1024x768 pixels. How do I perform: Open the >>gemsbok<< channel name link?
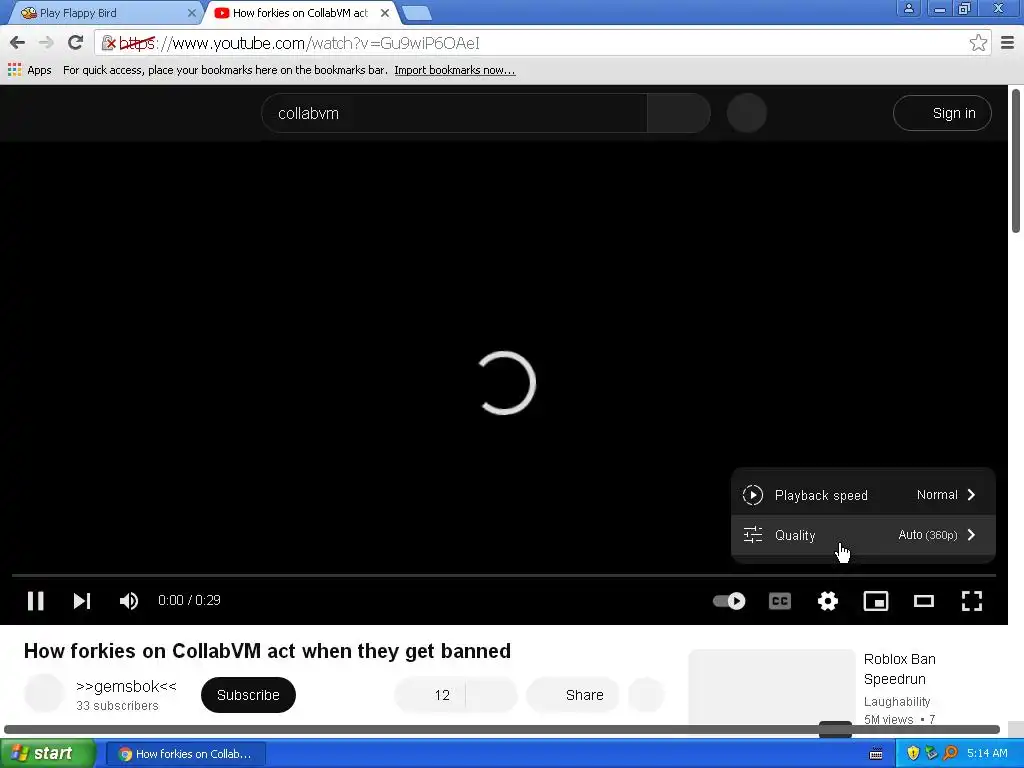pyautogui.click(x=126, y=686)
